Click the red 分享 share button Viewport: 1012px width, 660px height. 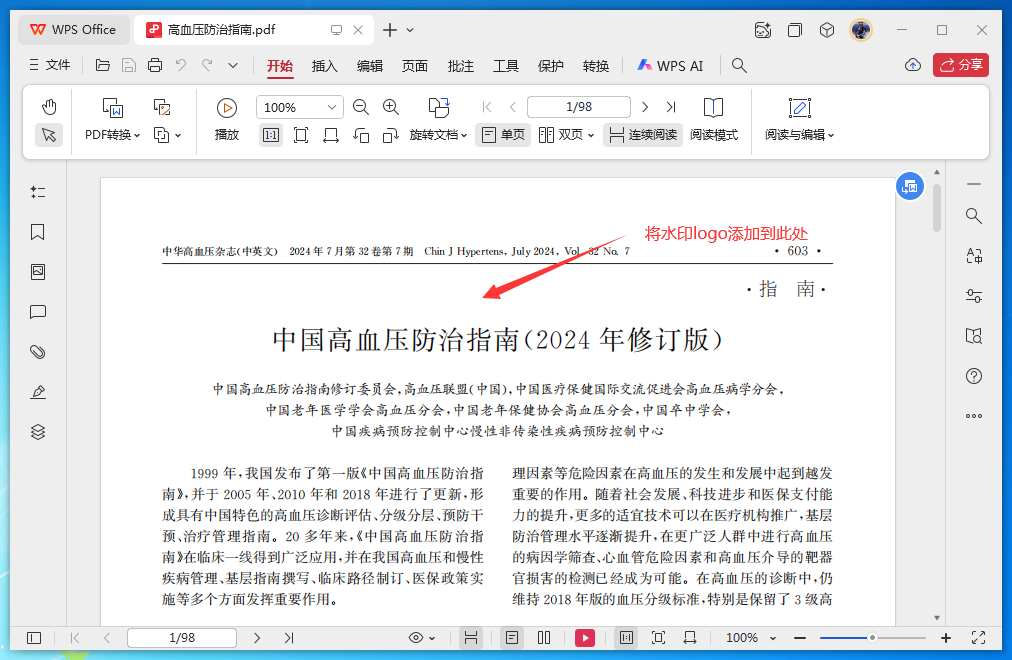[x=960, y=65]
